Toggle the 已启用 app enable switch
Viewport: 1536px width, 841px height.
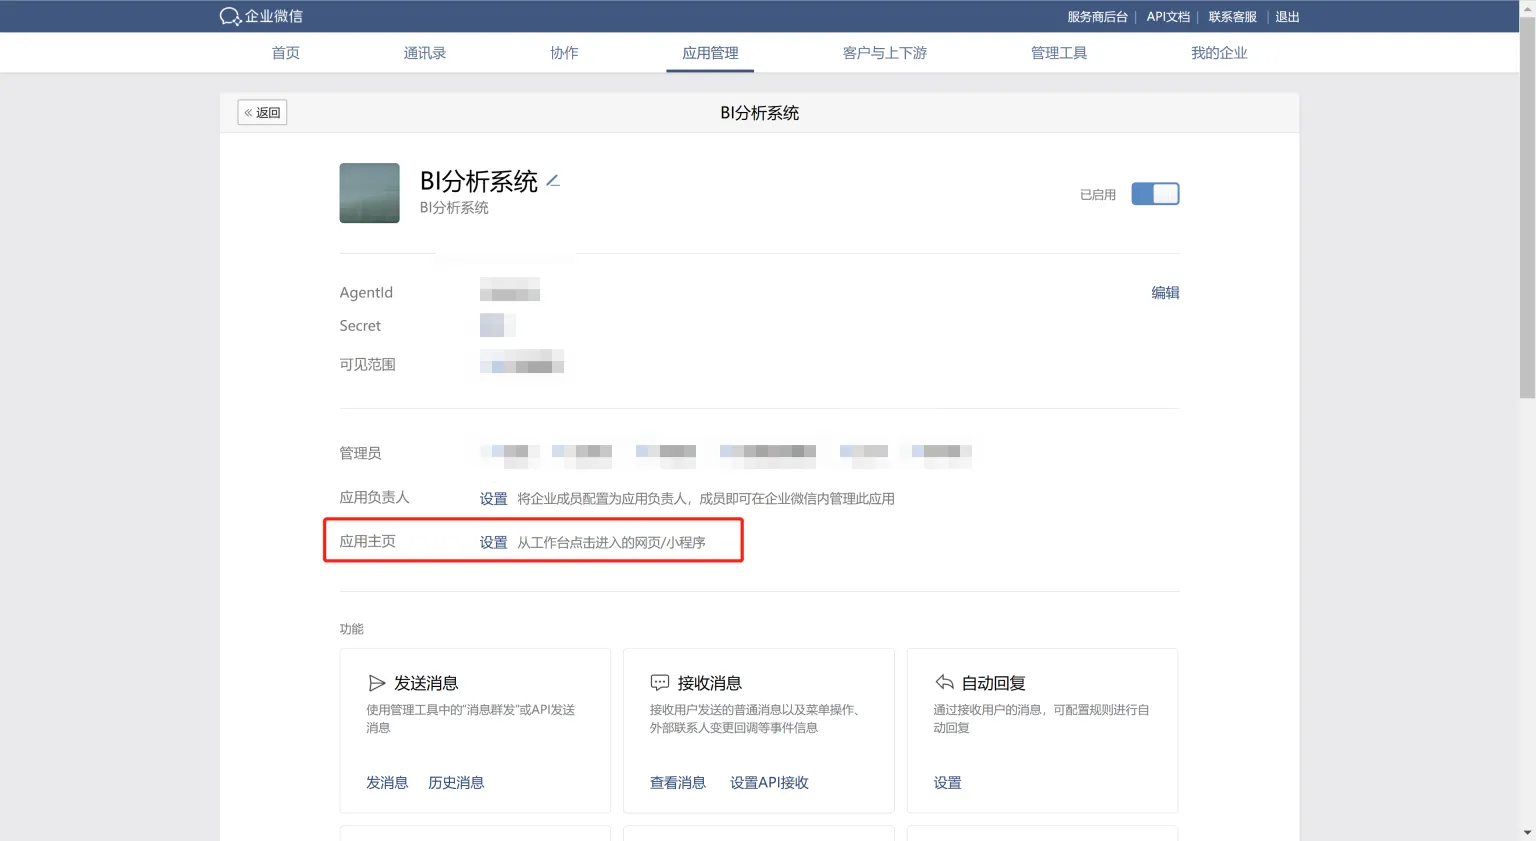pyautogui.click(x=1155, y=194)
